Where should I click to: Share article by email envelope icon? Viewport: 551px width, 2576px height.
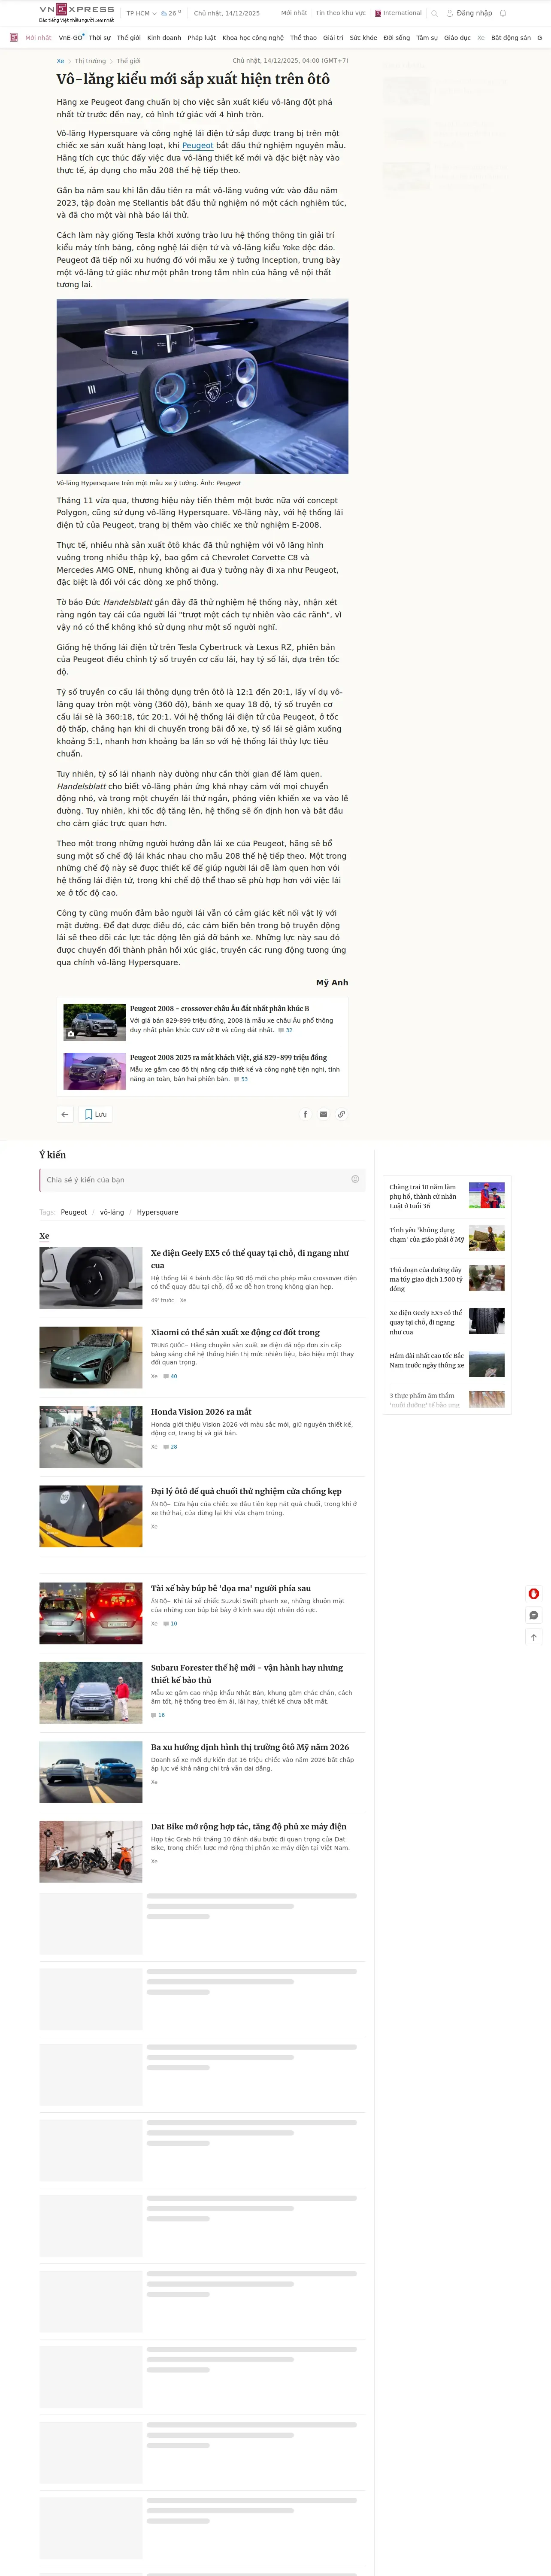[323, 1114]
